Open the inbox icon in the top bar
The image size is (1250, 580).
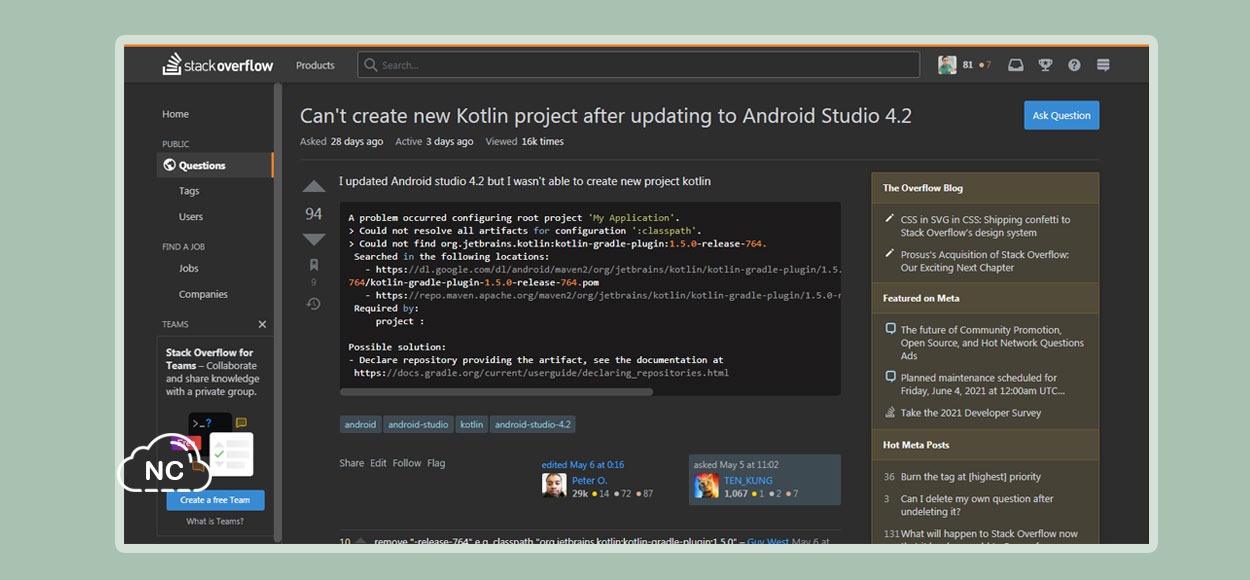(x=1016, y=65)
